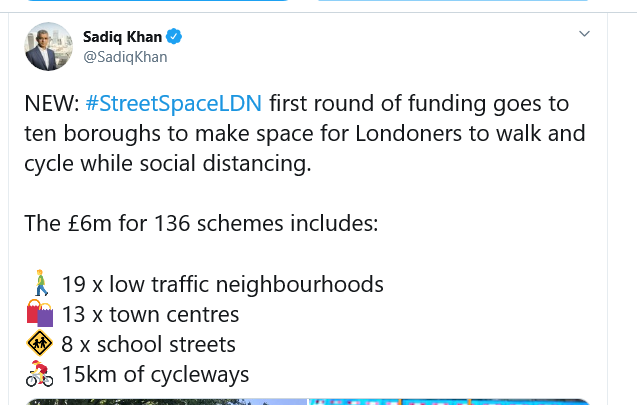The height and width of the screenshot is (405, 637).
Task: Click the blue verified badge icon
Action: (173, 37)
